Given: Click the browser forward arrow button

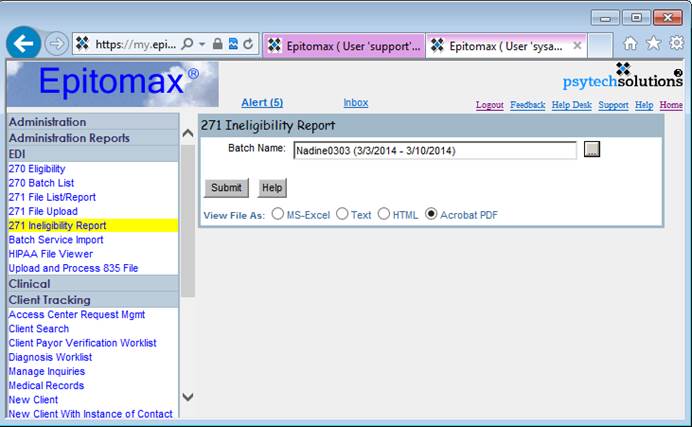Looking at the screenshot, I should point(56,44).
